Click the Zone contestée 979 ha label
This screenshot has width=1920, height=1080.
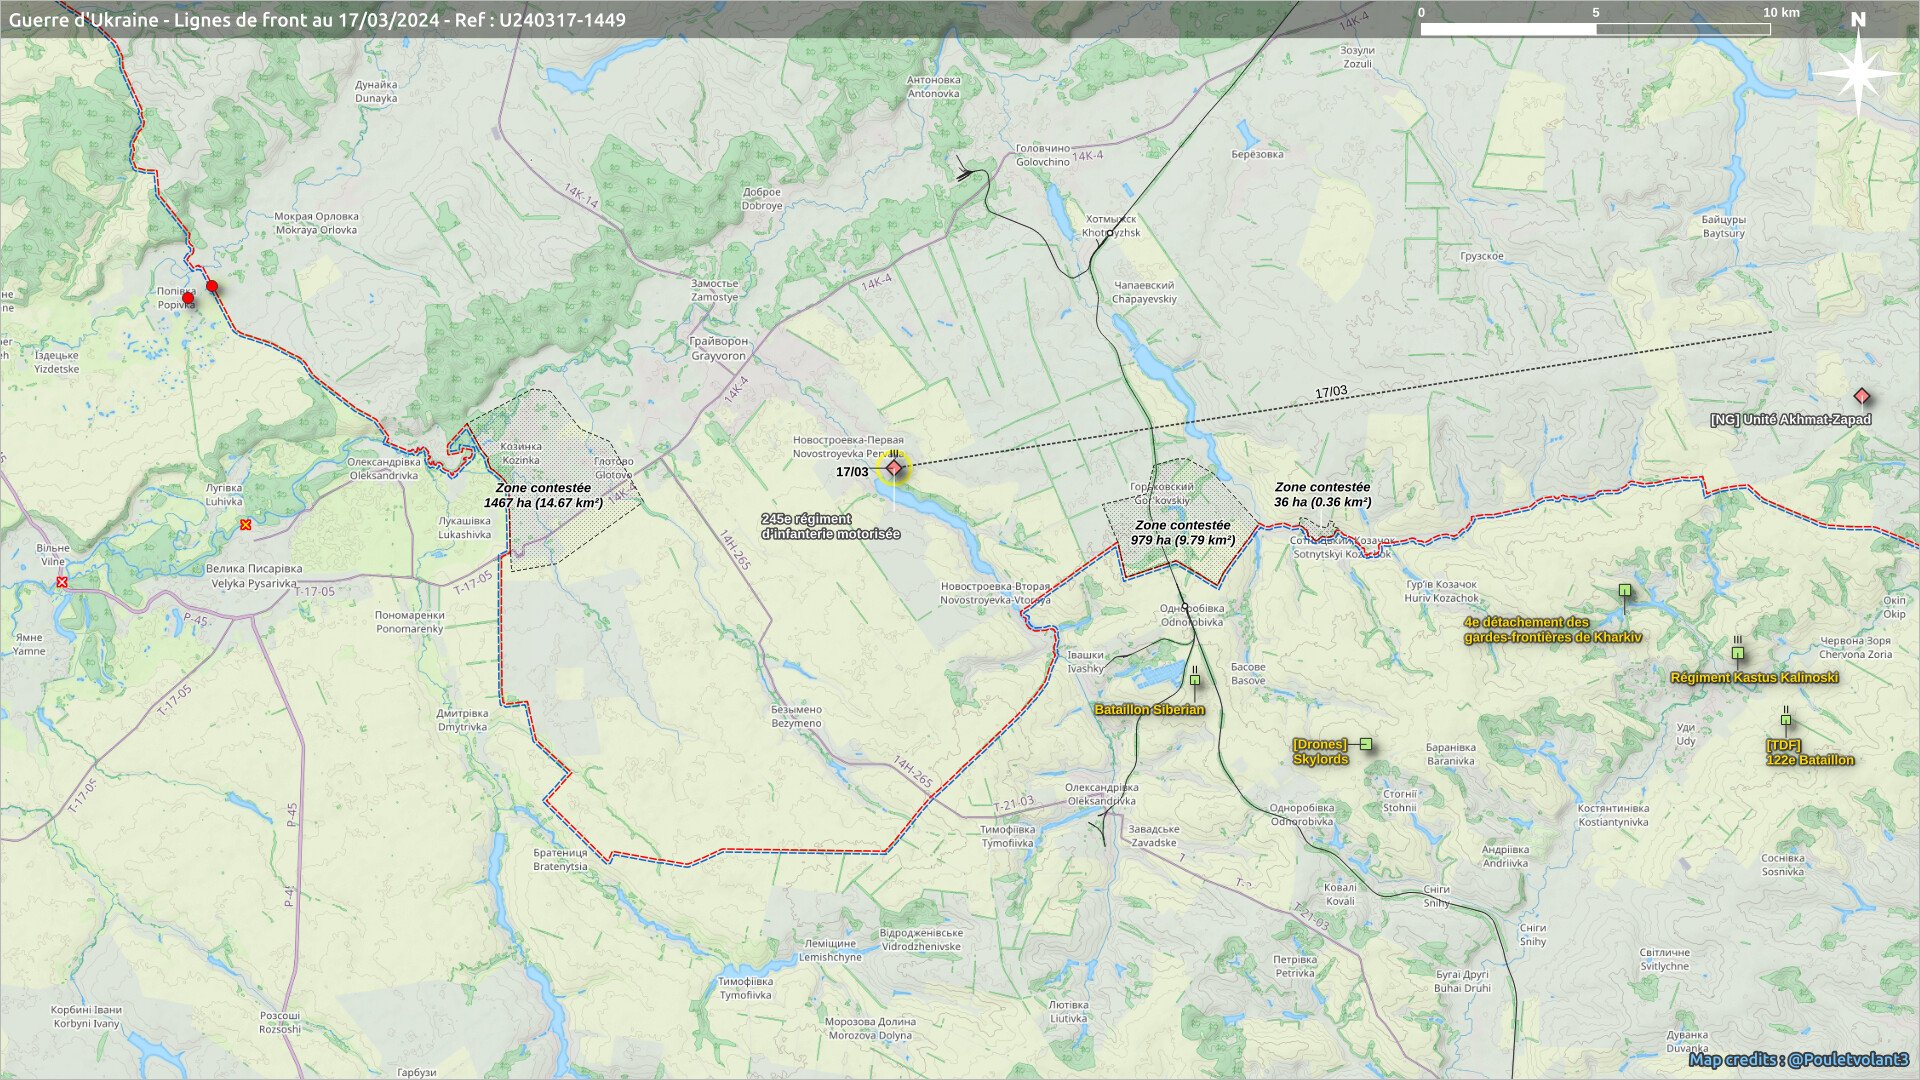[x=1183, y=532]
